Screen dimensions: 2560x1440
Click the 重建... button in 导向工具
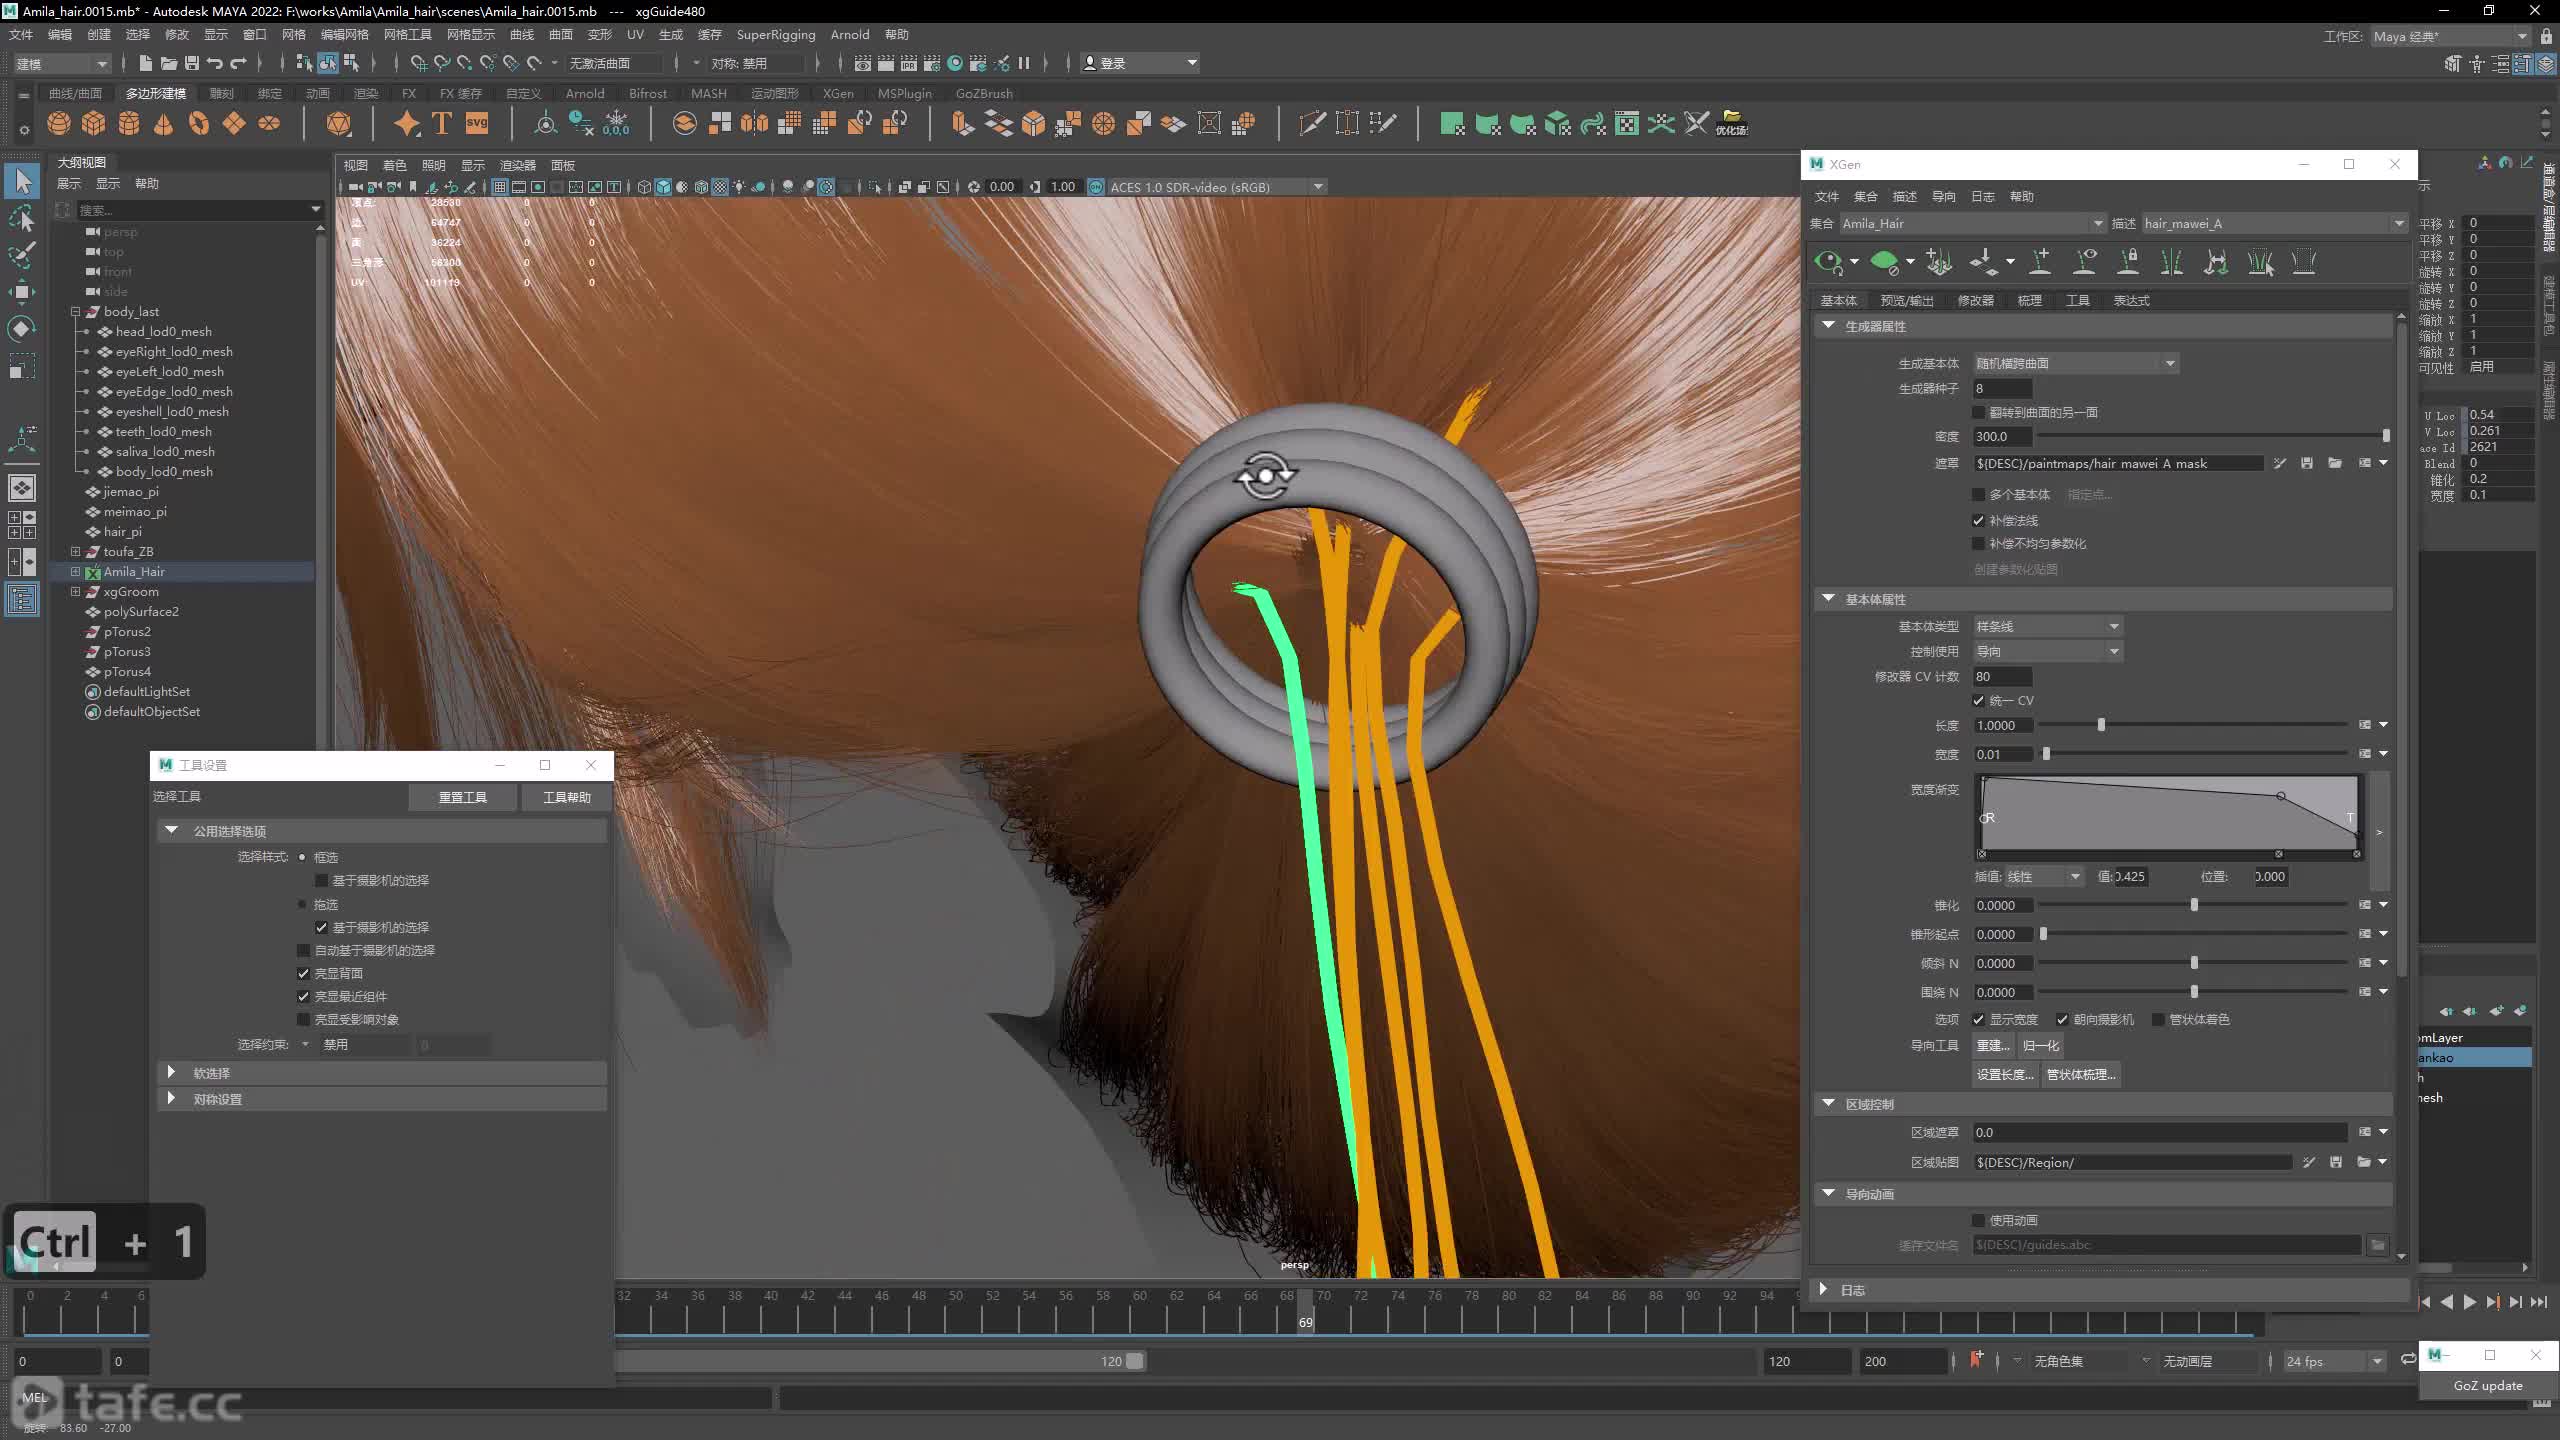1992,1045
